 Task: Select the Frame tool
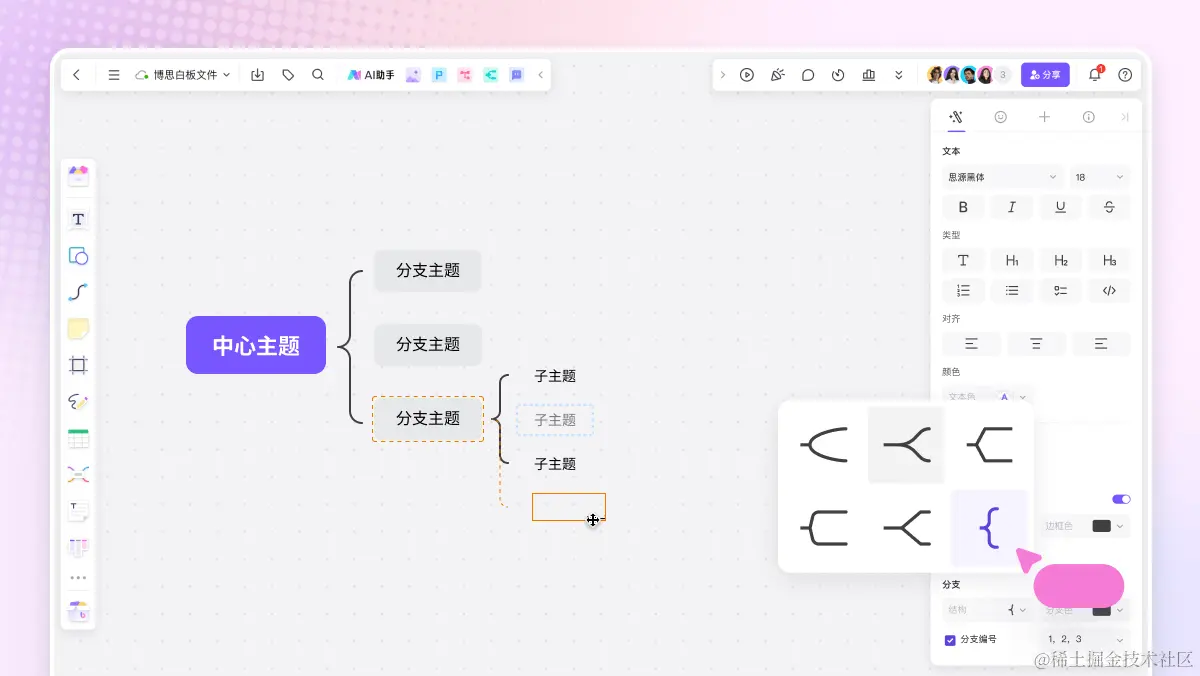[x=78, y=365]
